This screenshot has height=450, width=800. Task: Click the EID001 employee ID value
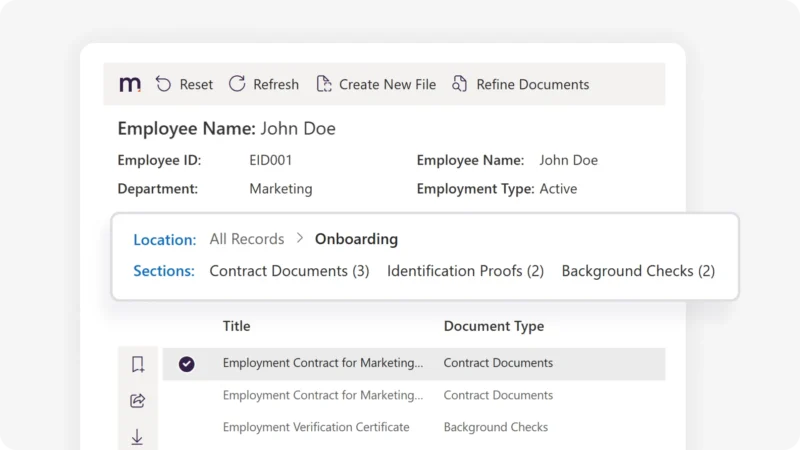click(x=270, y=160)
